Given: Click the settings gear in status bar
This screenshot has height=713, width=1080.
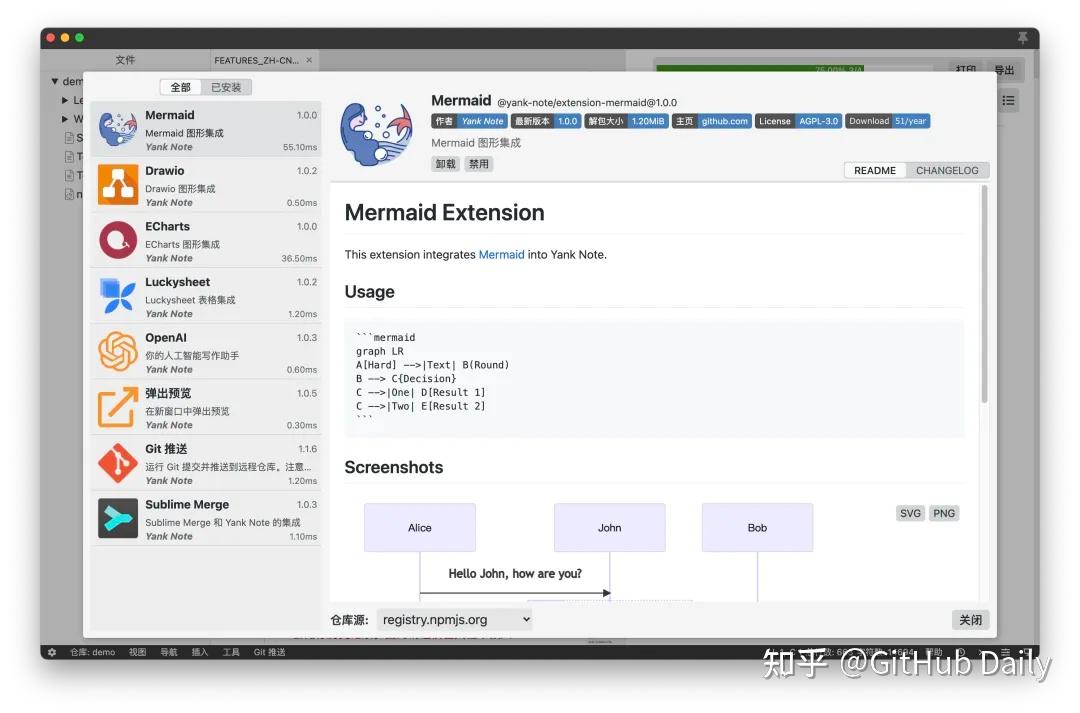Looking at the screenshot, I should click(52, 652).
